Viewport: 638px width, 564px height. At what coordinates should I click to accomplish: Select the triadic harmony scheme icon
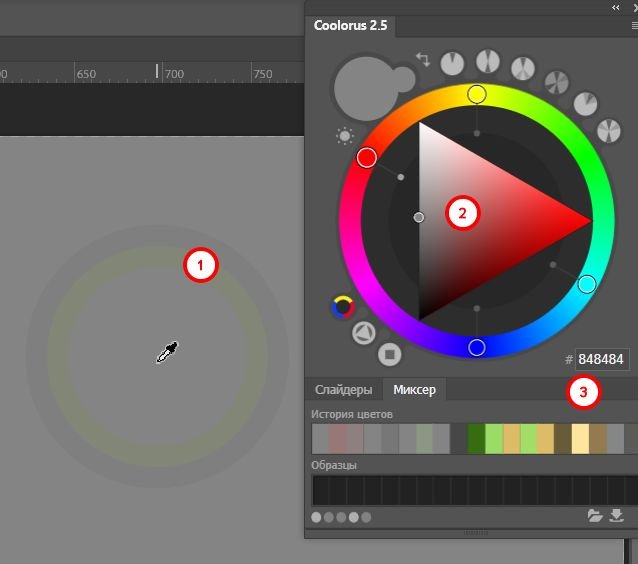[523, 68]
